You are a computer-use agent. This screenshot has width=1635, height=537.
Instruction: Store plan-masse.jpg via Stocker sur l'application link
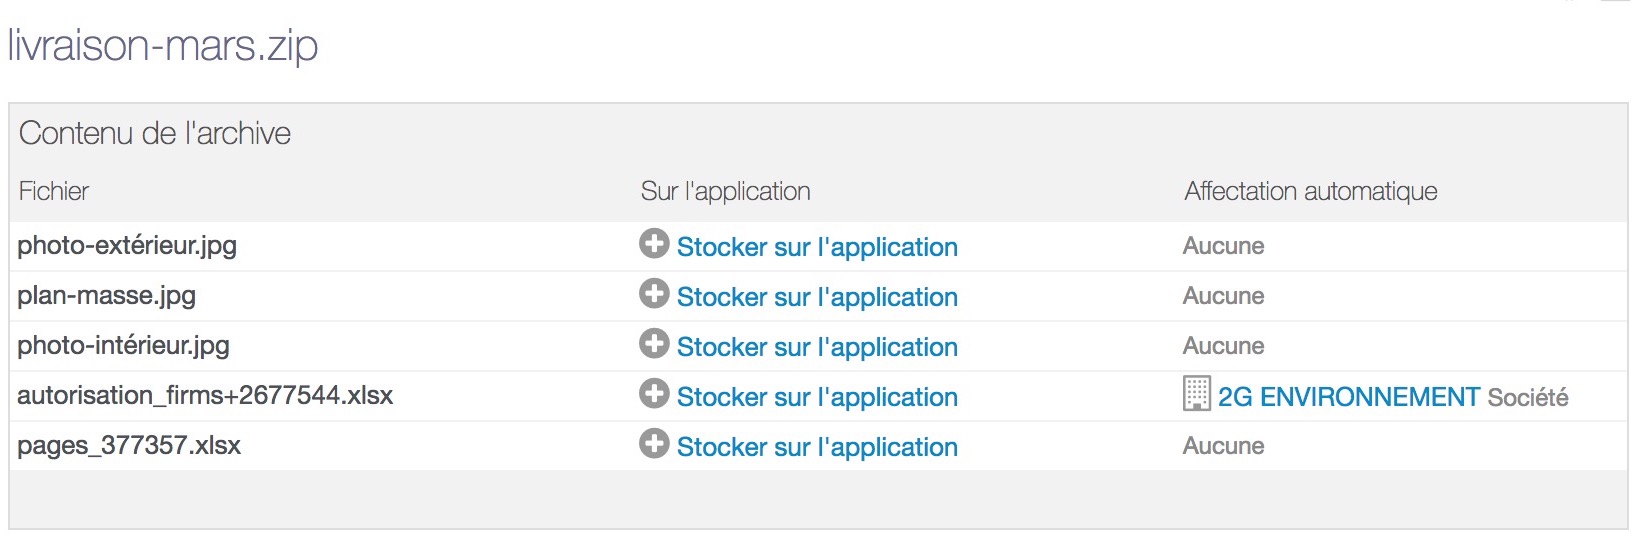click(x=817, y=297)
